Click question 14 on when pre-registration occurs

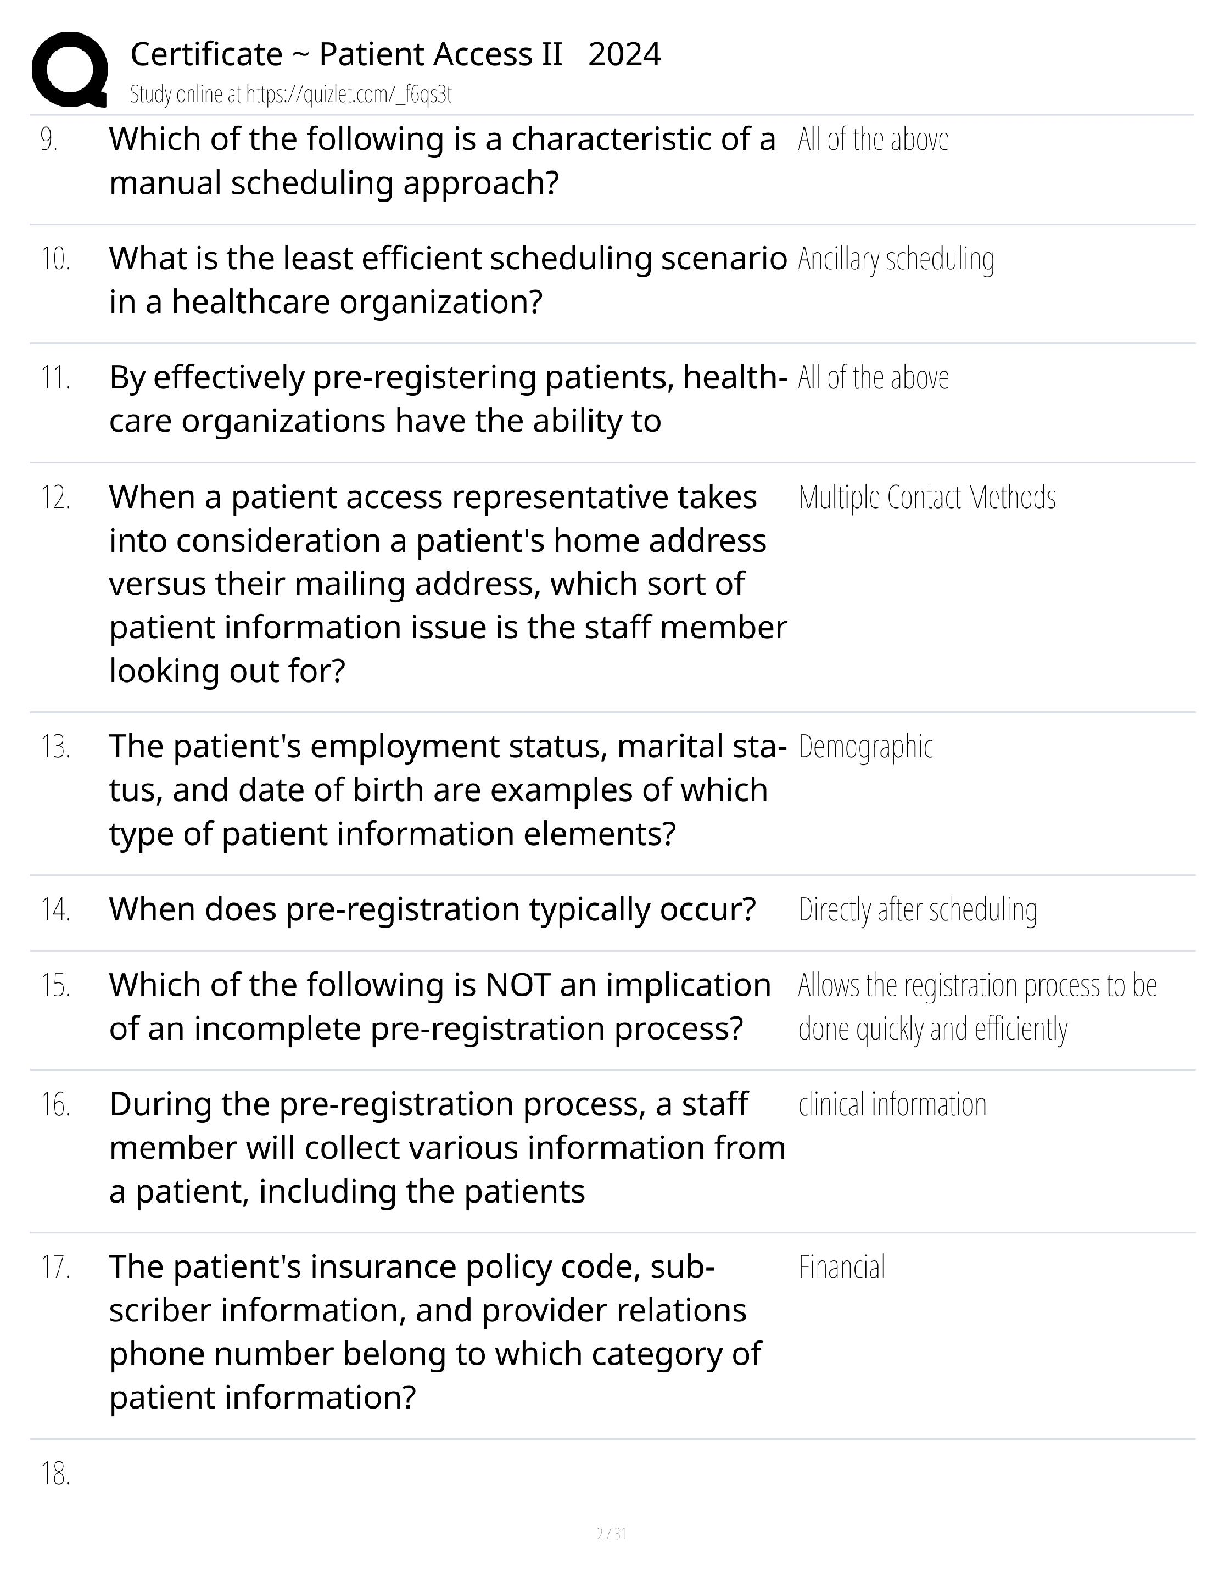433,909
